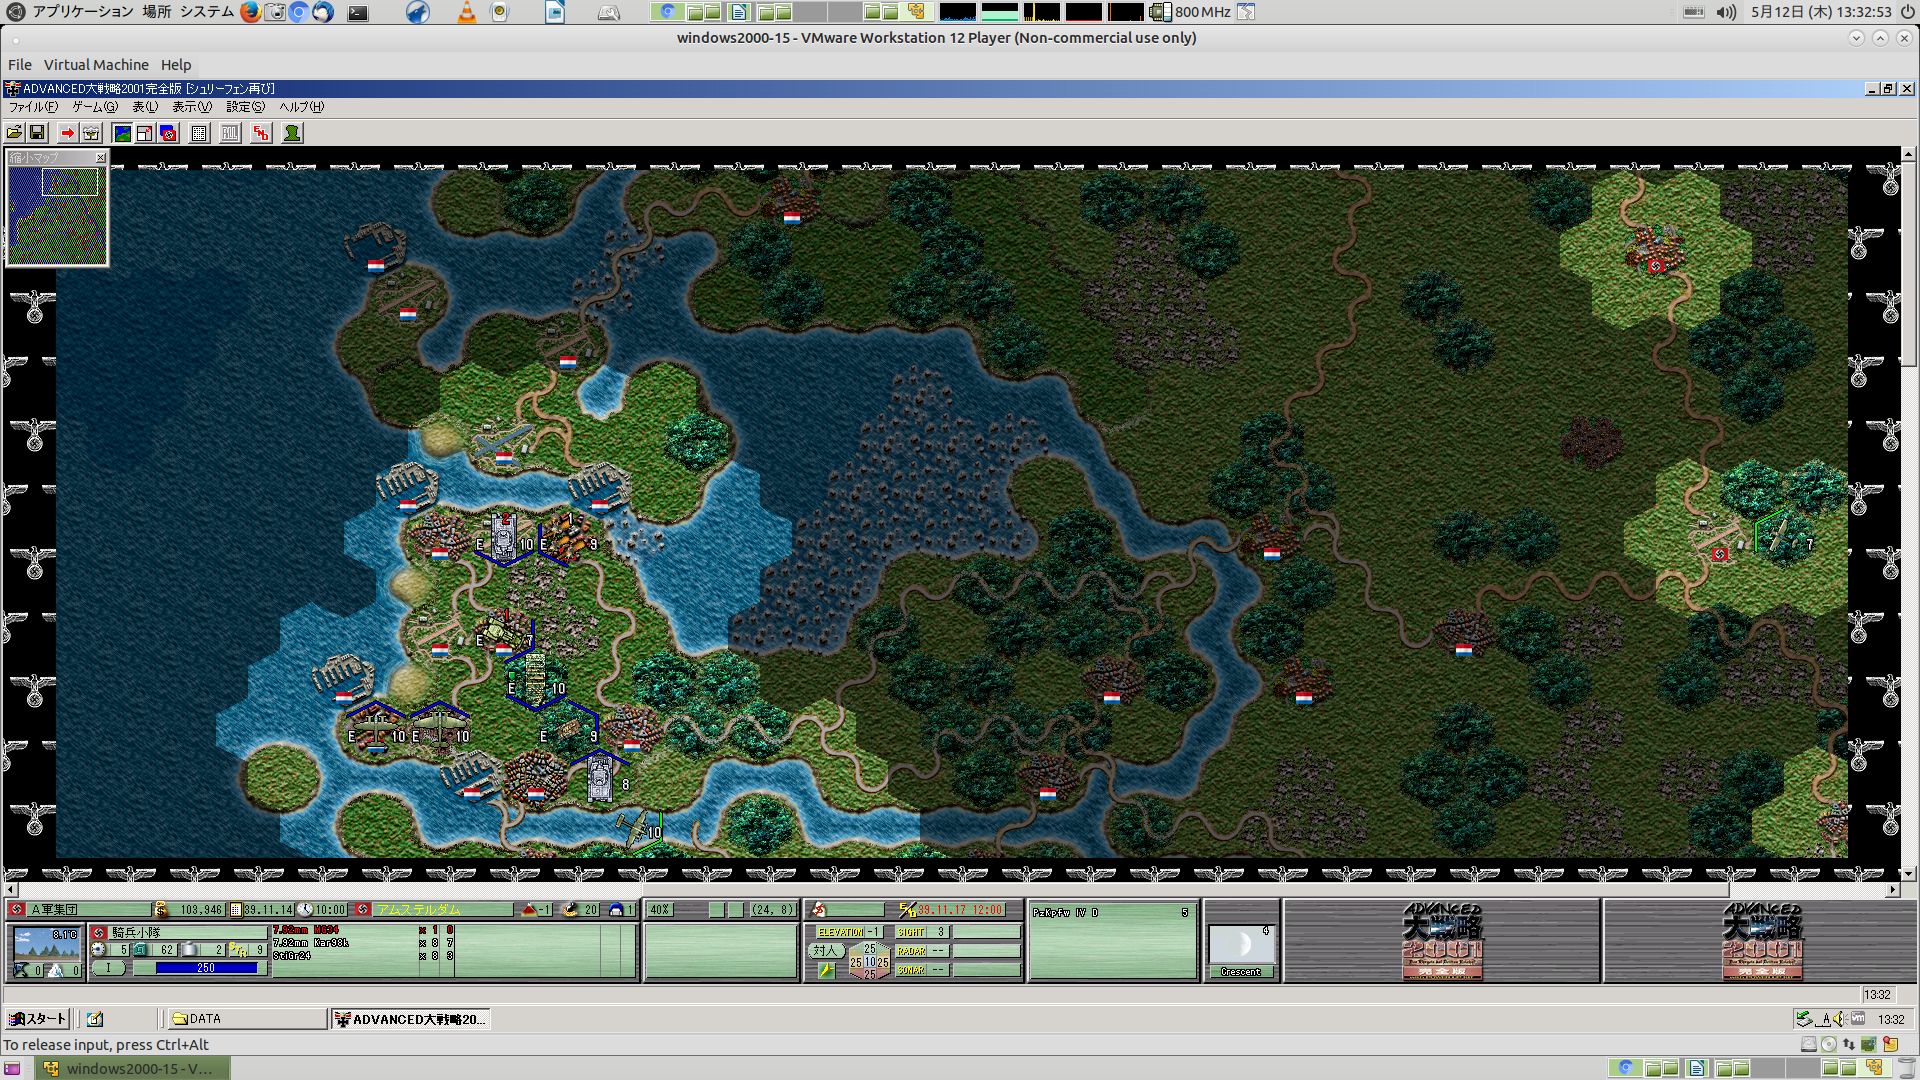Screen dimensions: 1920x1080
Task: Open VLC from the Ubuntu top panel
Action: pos(467,12)
